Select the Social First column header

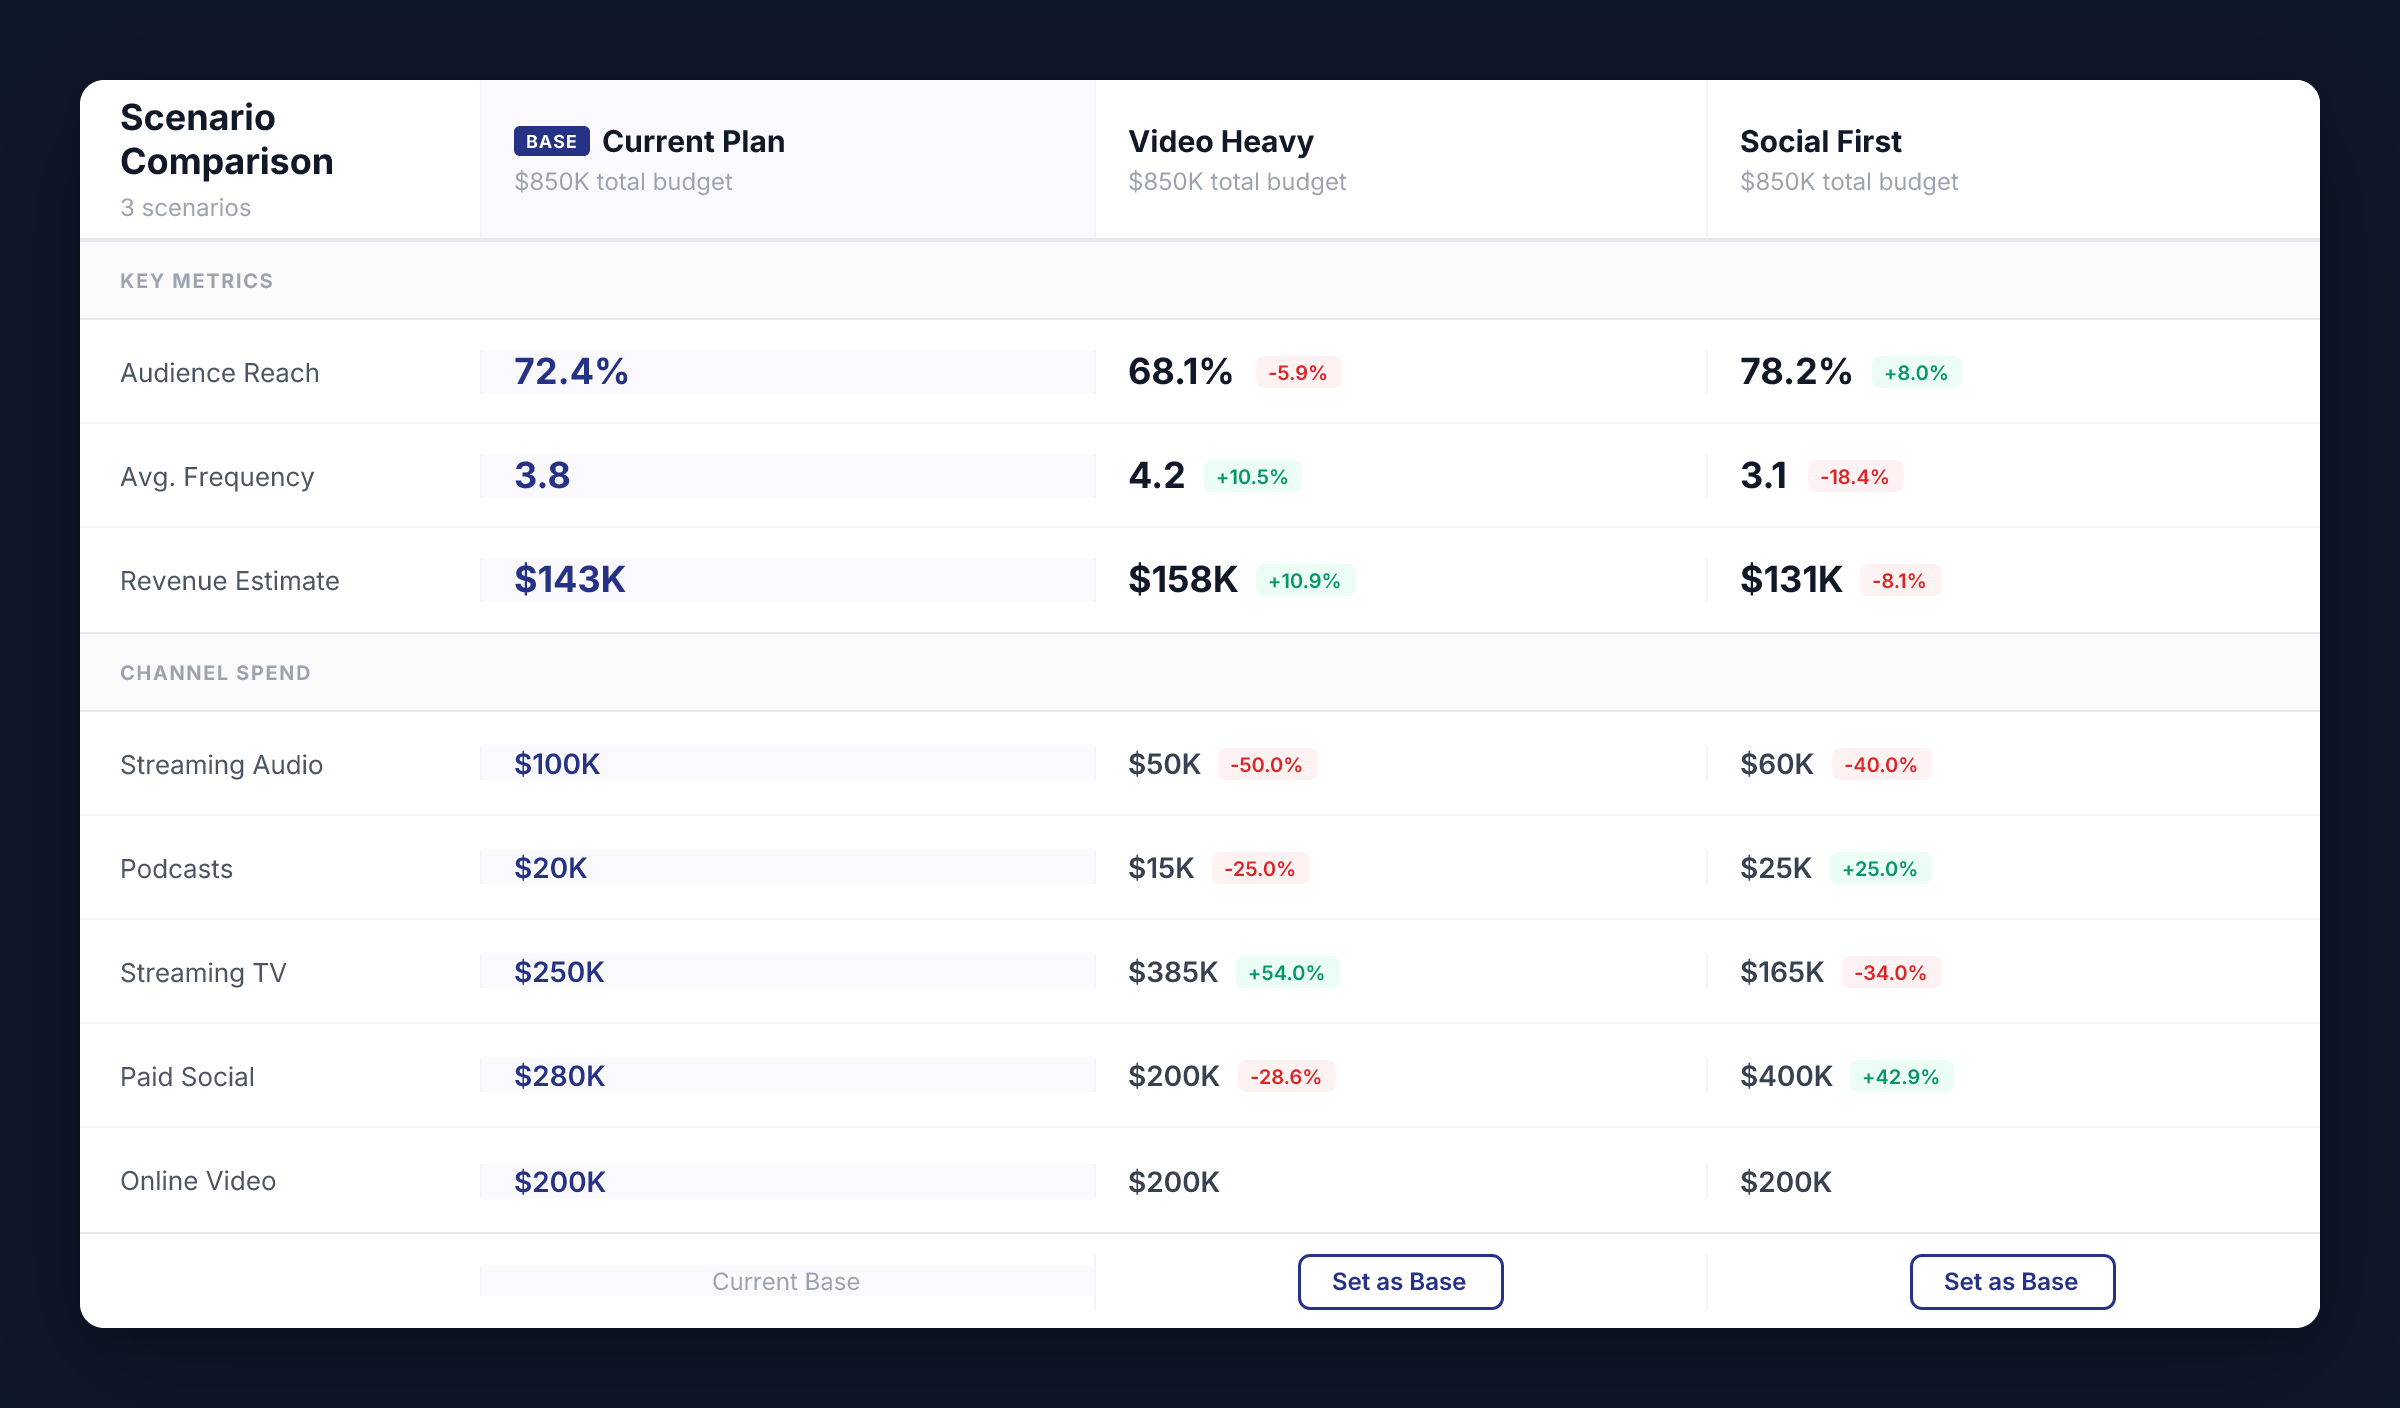tap(1820, 141)
